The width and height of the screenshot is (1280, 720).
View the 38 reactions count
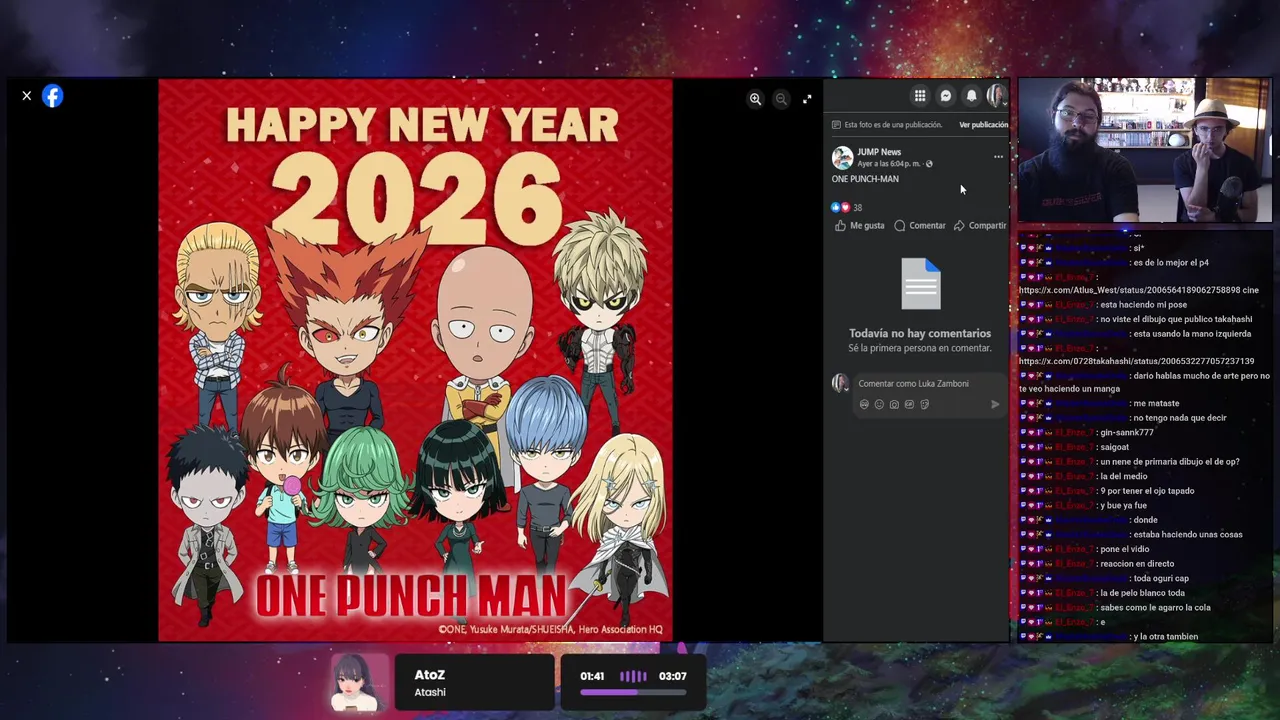857,208
